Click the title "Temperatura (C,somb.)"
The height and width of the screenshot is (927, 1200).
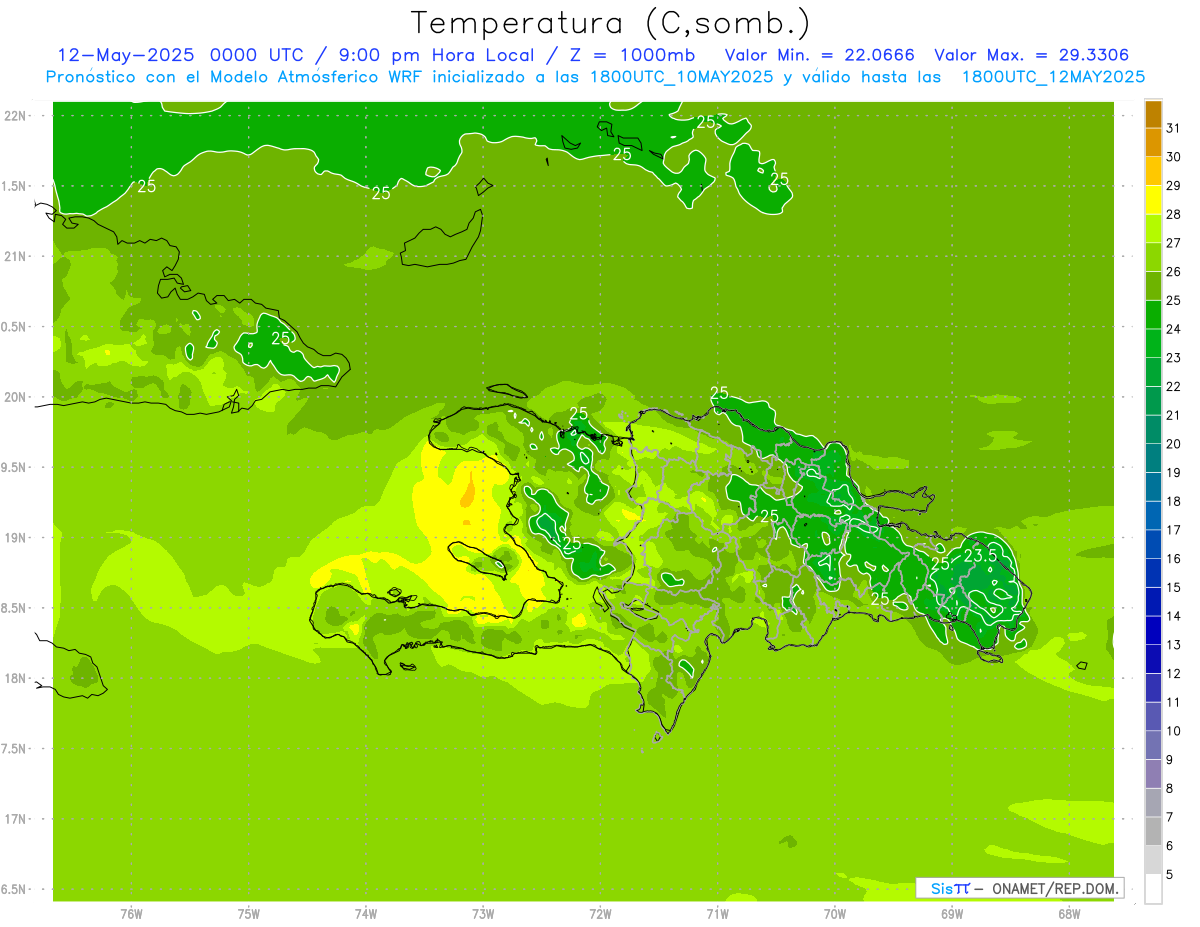tap(610, 23)
